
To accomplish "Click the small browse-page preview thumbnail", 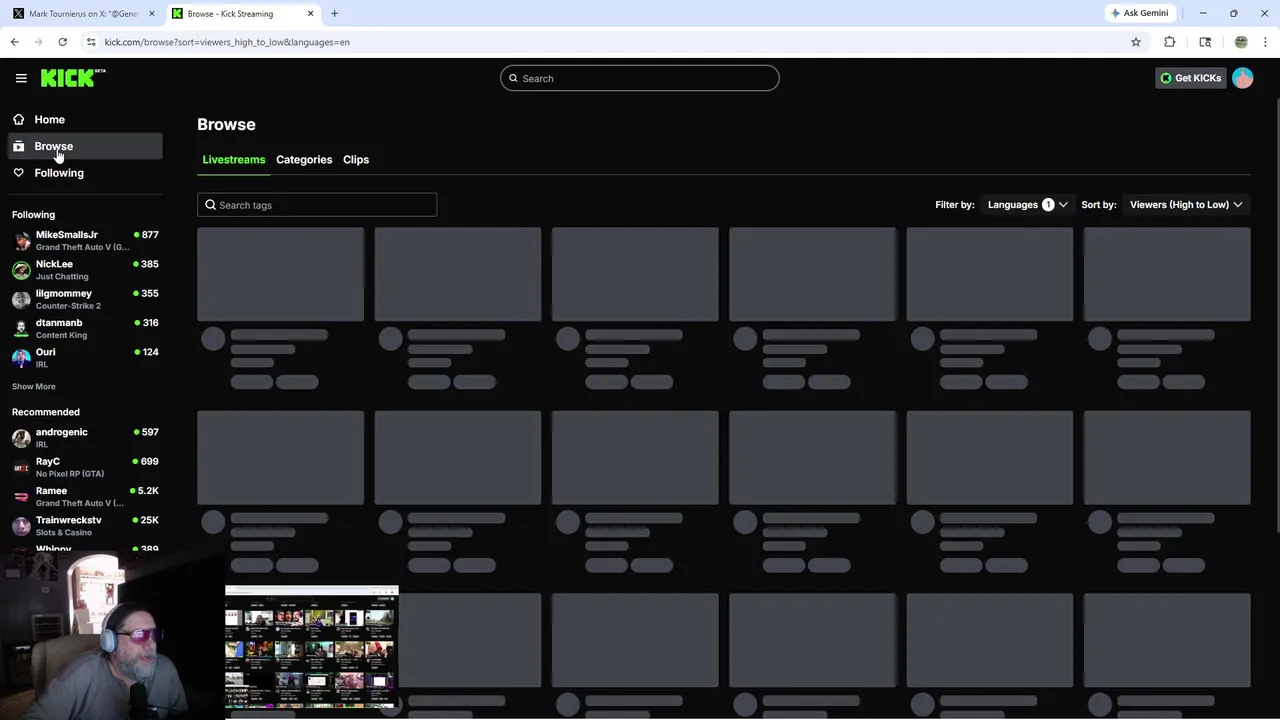I will coord(311,647).
